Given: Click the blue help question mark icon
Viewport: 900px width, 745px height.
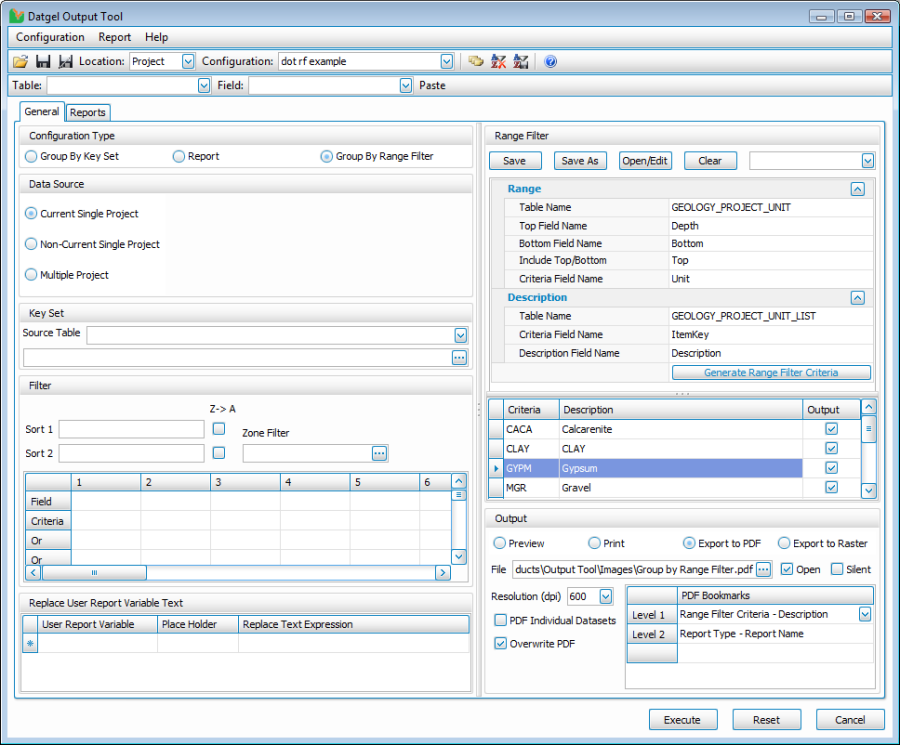Looking at the screenshot, I should pos(550,62).
